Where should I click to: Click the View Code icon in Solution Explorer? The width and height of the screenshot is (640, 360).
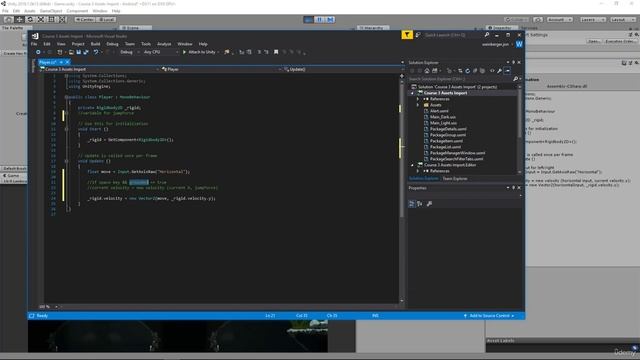pos(492,71)
